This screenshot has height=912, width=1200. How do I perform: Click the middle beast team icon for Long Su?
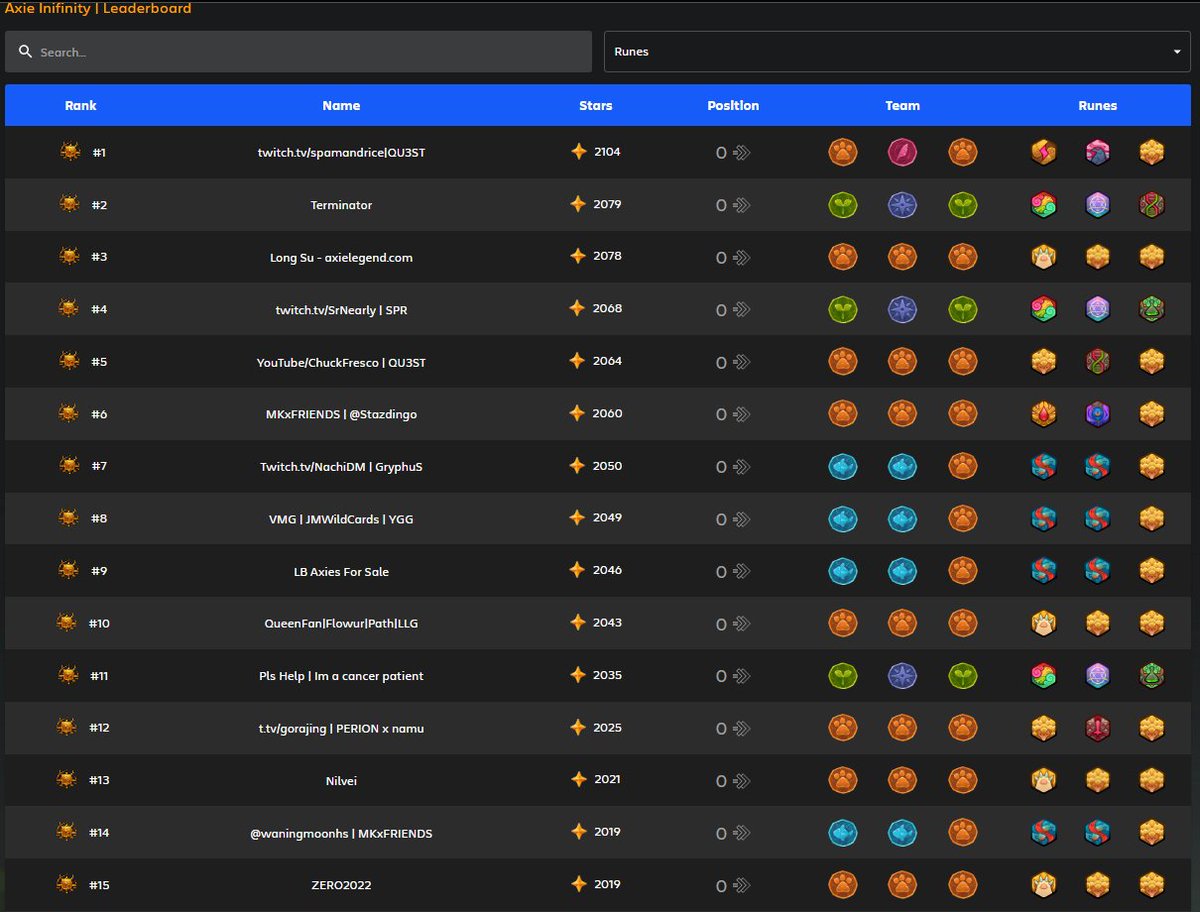coord(902,257)
